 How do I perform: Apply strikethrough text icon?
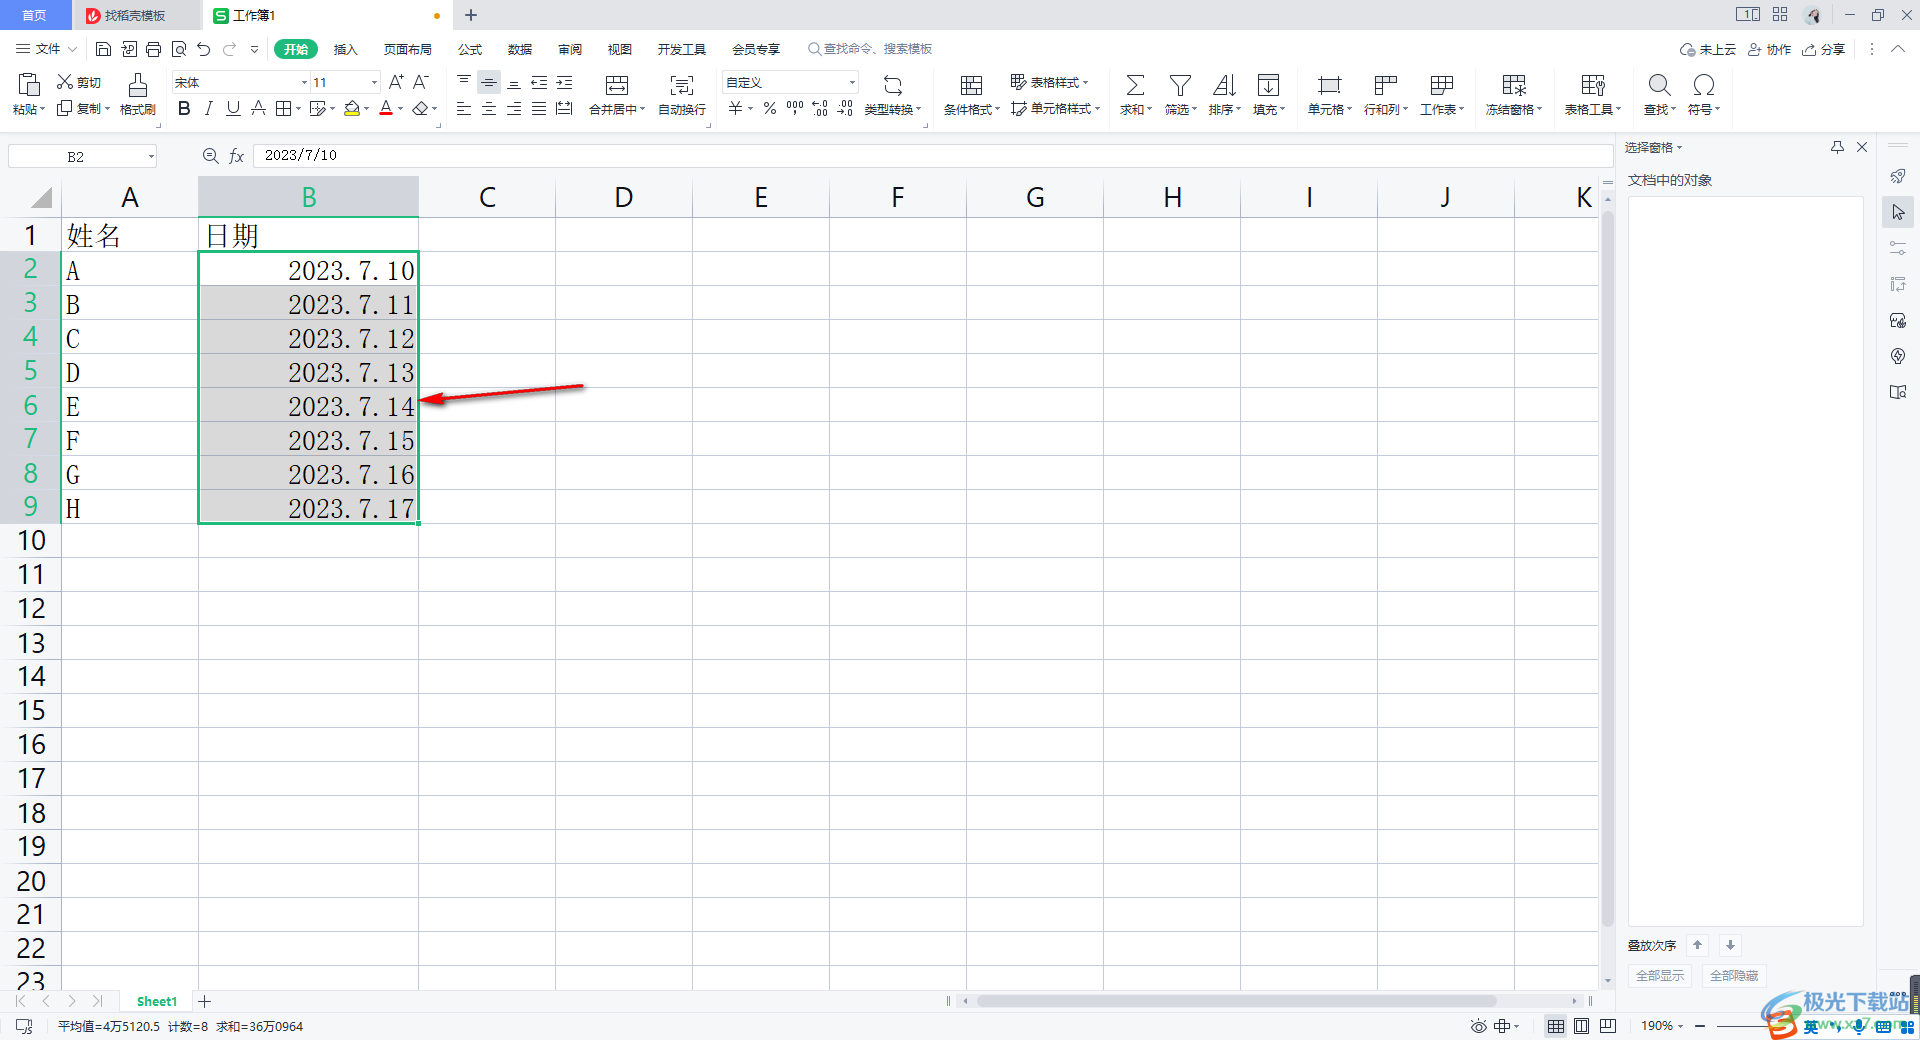258,109
